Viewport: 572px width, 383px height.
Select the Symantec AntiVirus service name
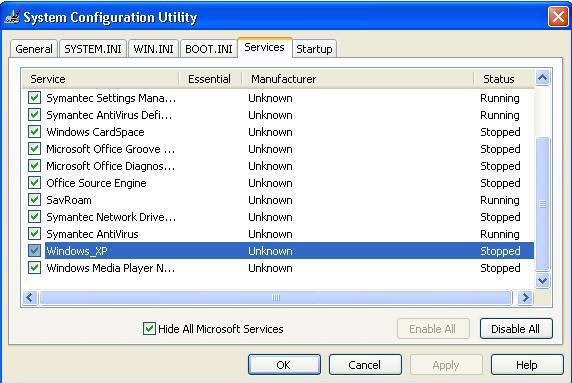[x=92, y=233]
